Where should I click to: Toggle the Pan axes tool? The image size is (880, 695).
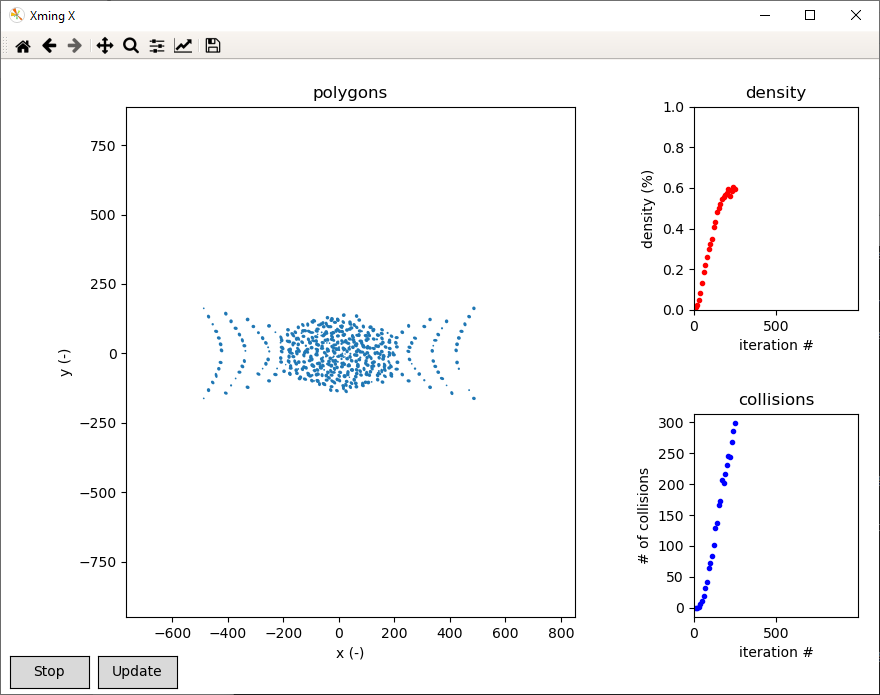coord(105,46)
